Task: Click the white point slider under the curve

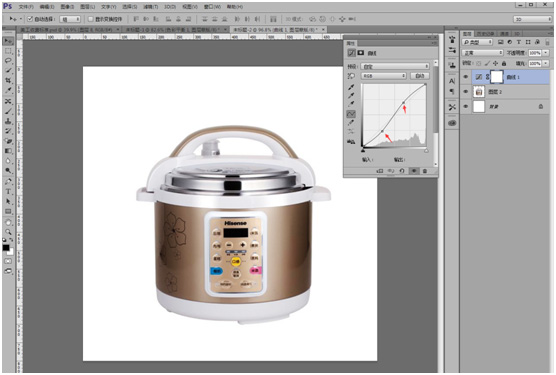Action: click(x=426, y=151)
